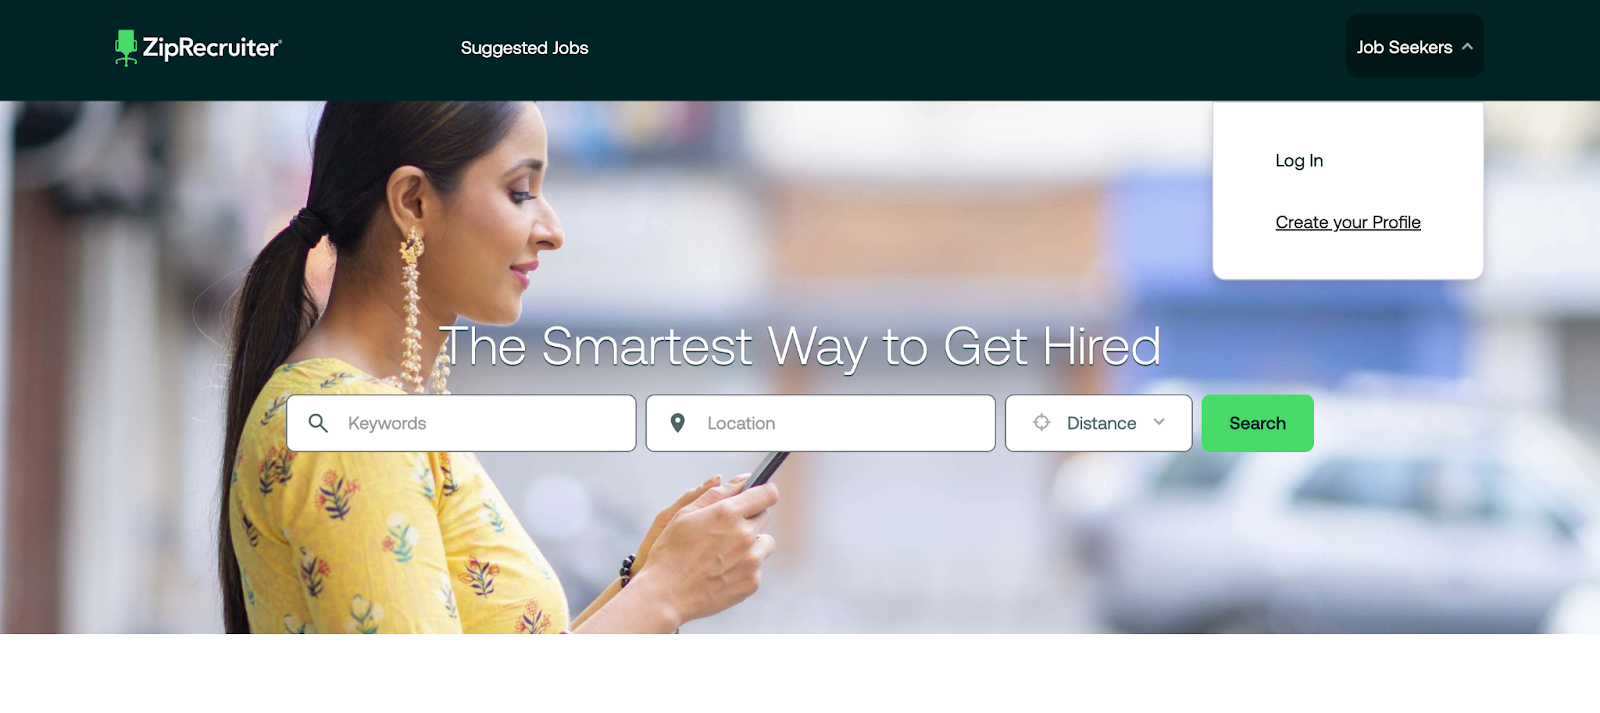Viewport: 1600px width, 713px height.
Task: Click the Job Seekers menu button
Action: 1414,46
